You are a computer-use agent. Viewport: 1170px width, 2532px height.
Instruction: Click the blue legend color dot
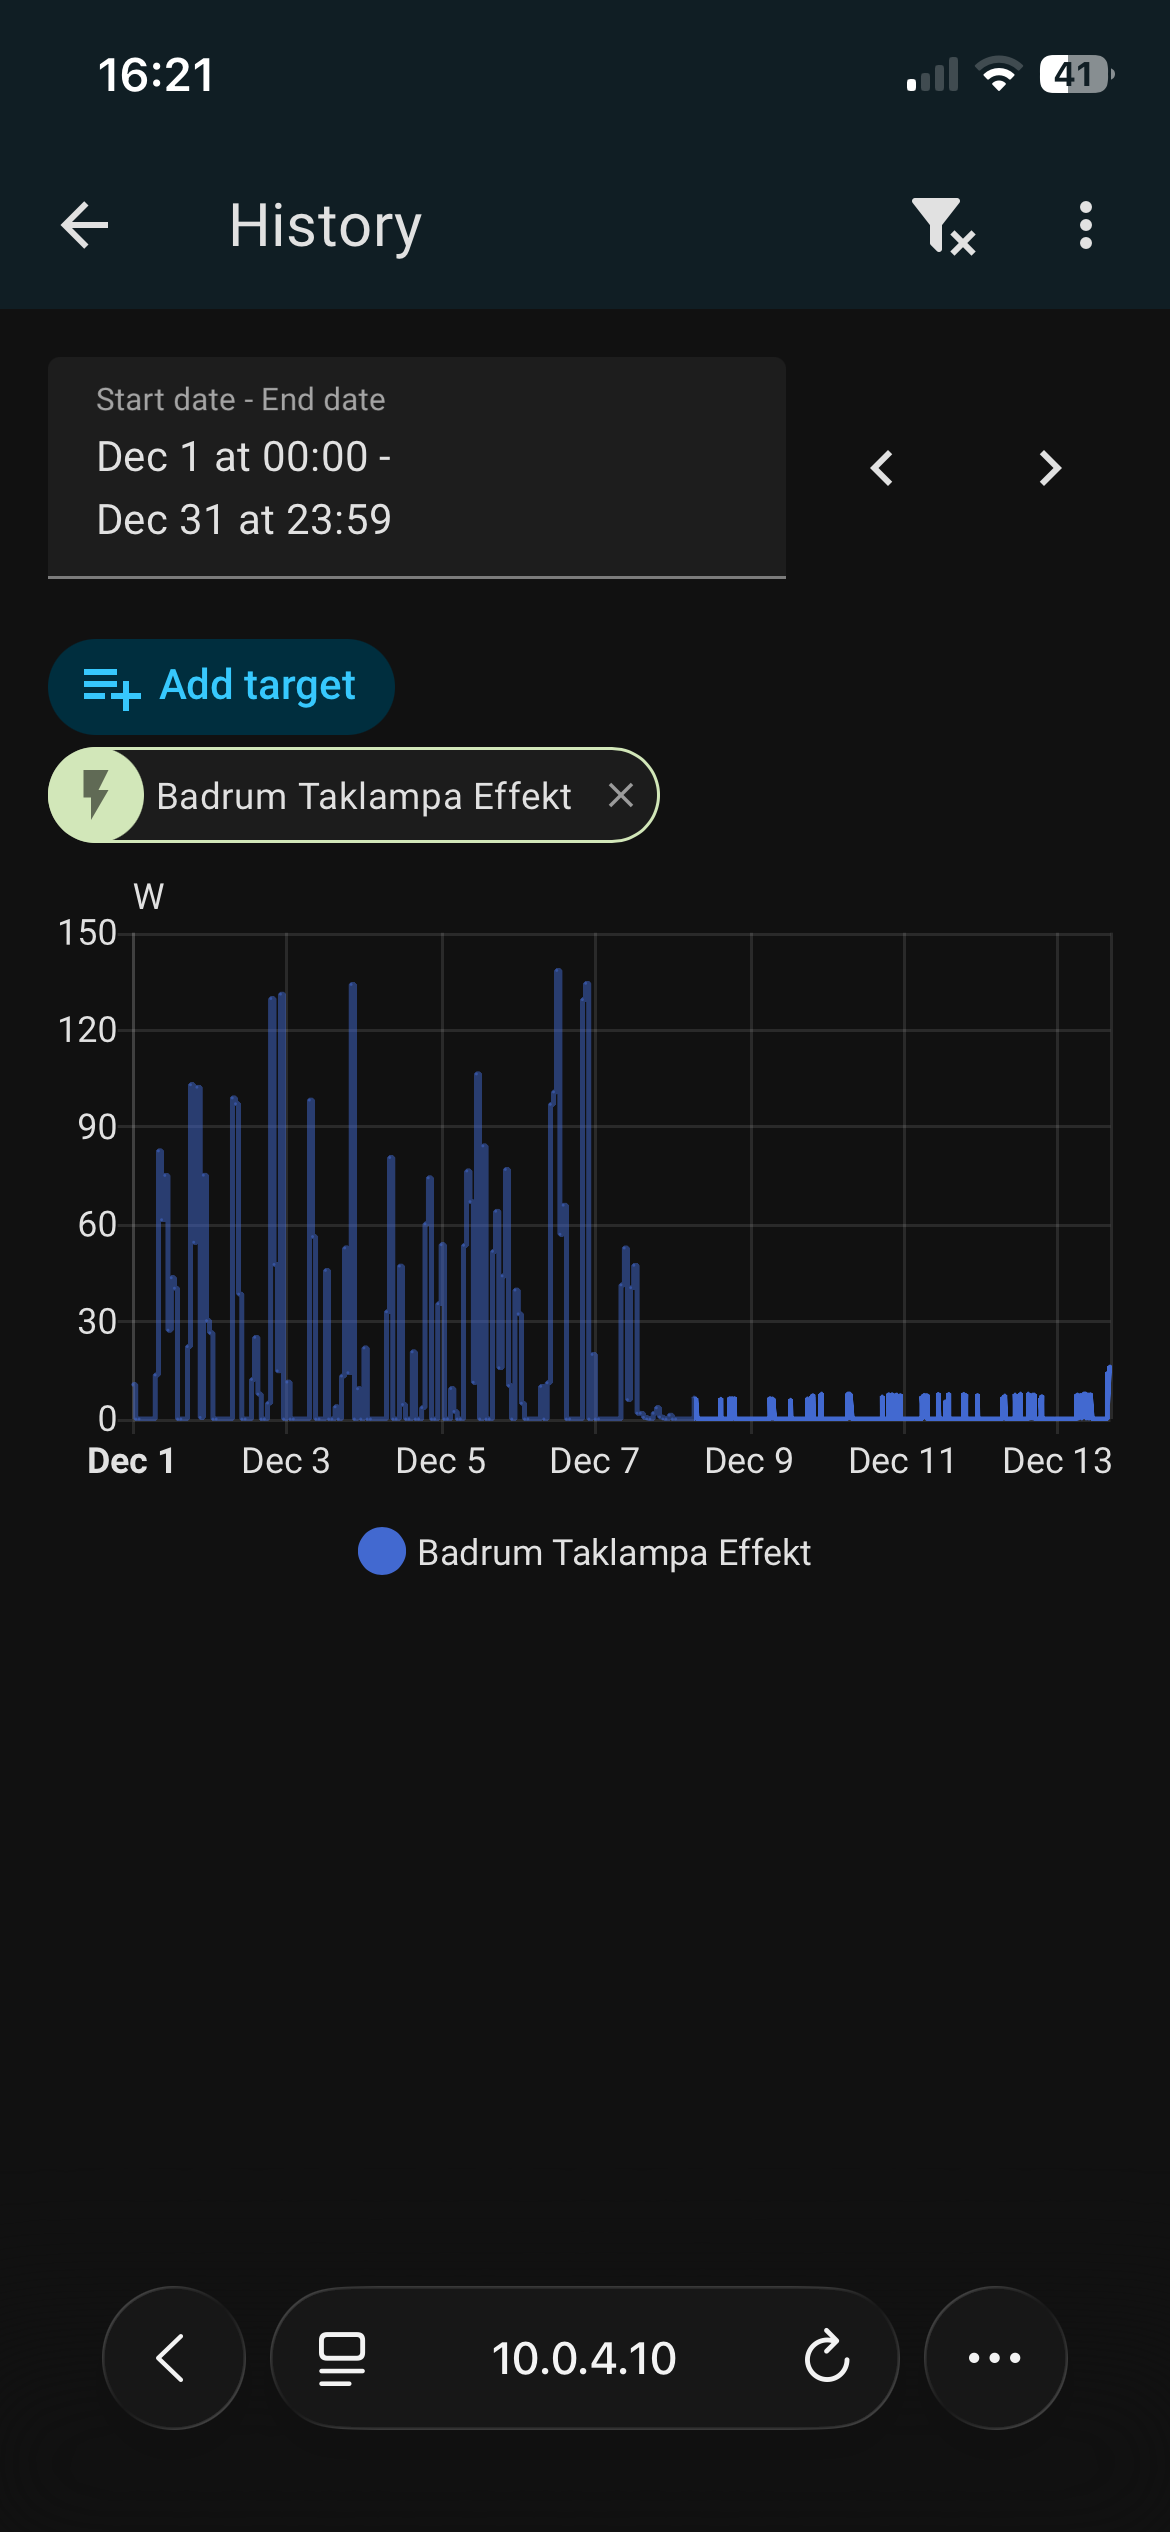[382, 1552]
